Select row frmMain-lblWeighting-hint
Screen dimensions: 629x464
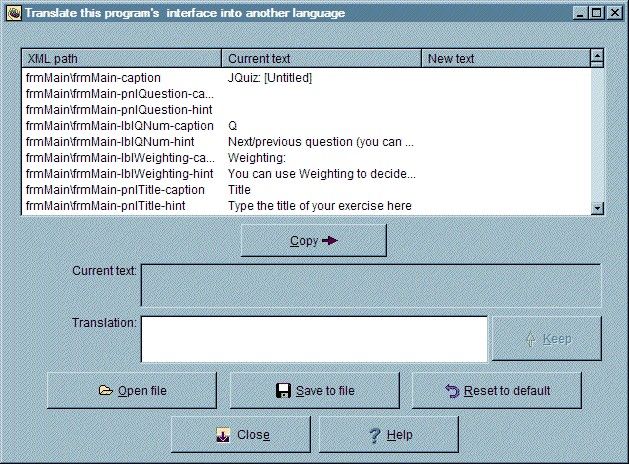click(x=306, y=174)
